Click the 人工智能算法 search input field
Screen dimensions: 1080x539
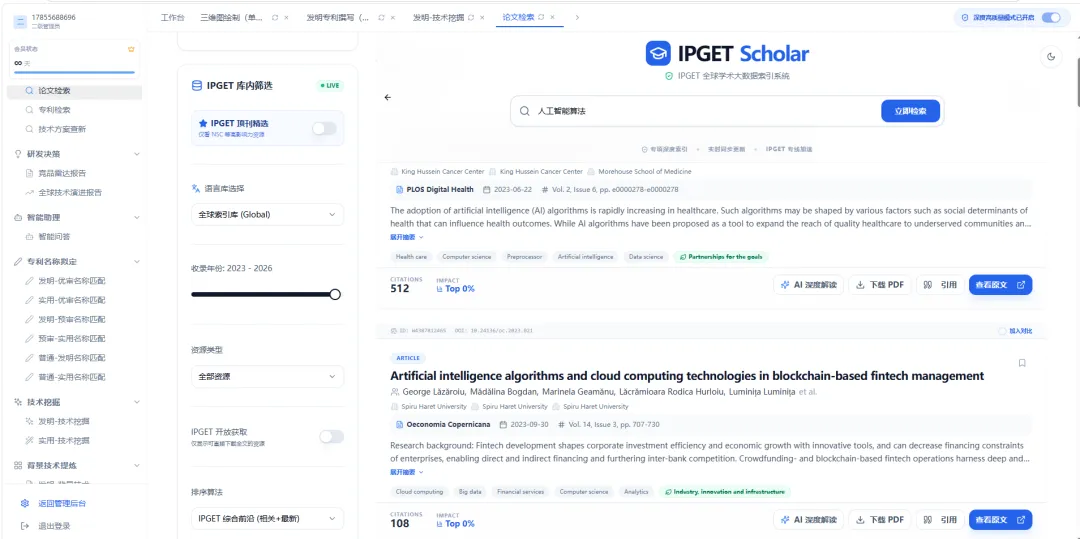click(705, 111)
